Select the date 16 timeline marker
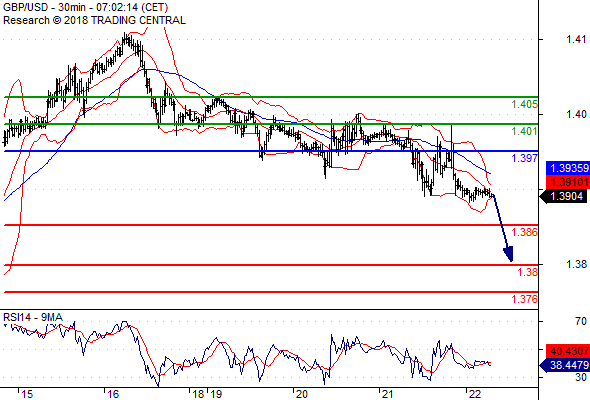The width and height of the screenshot is (590, 400). tap(113, 394)
